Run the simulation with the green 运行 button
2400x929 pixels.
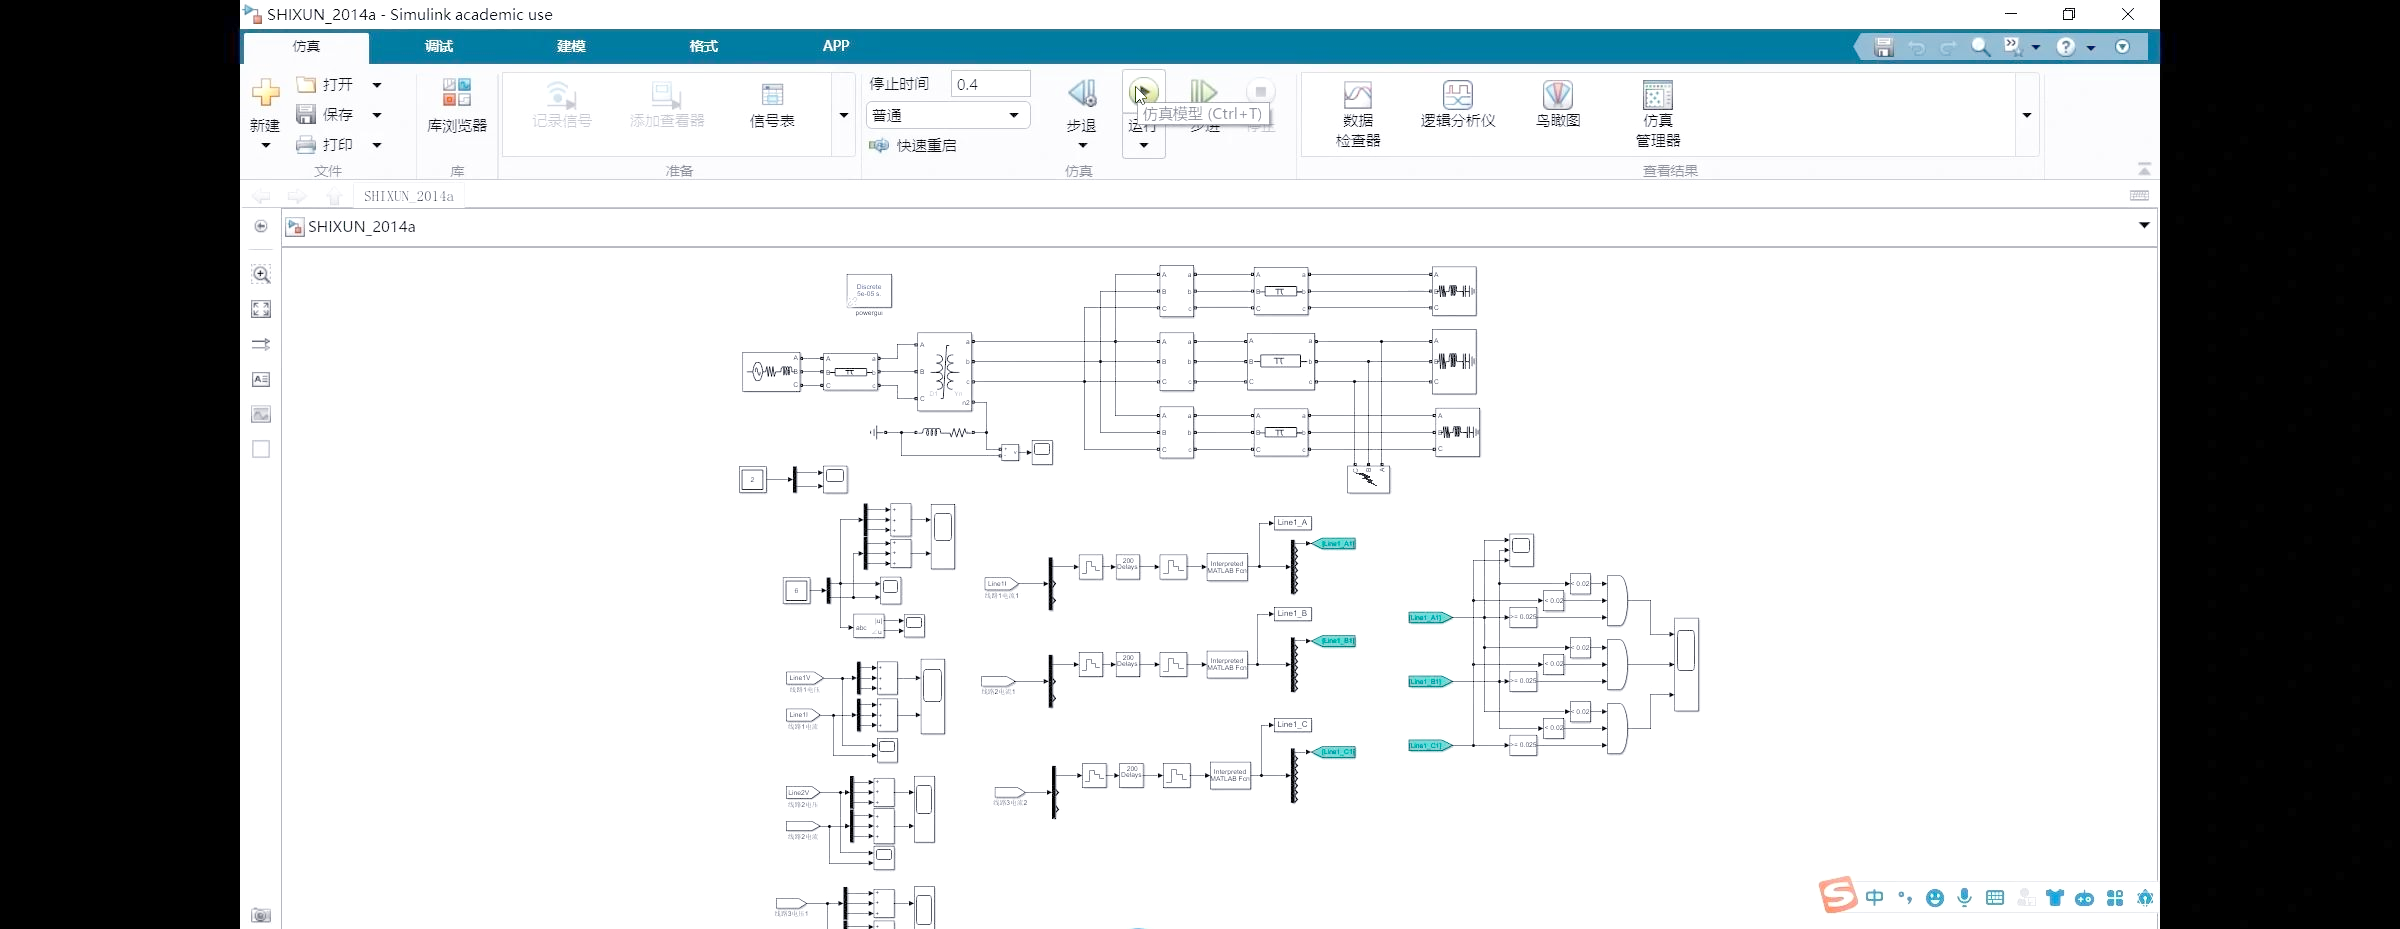(x=1144, y=92)
